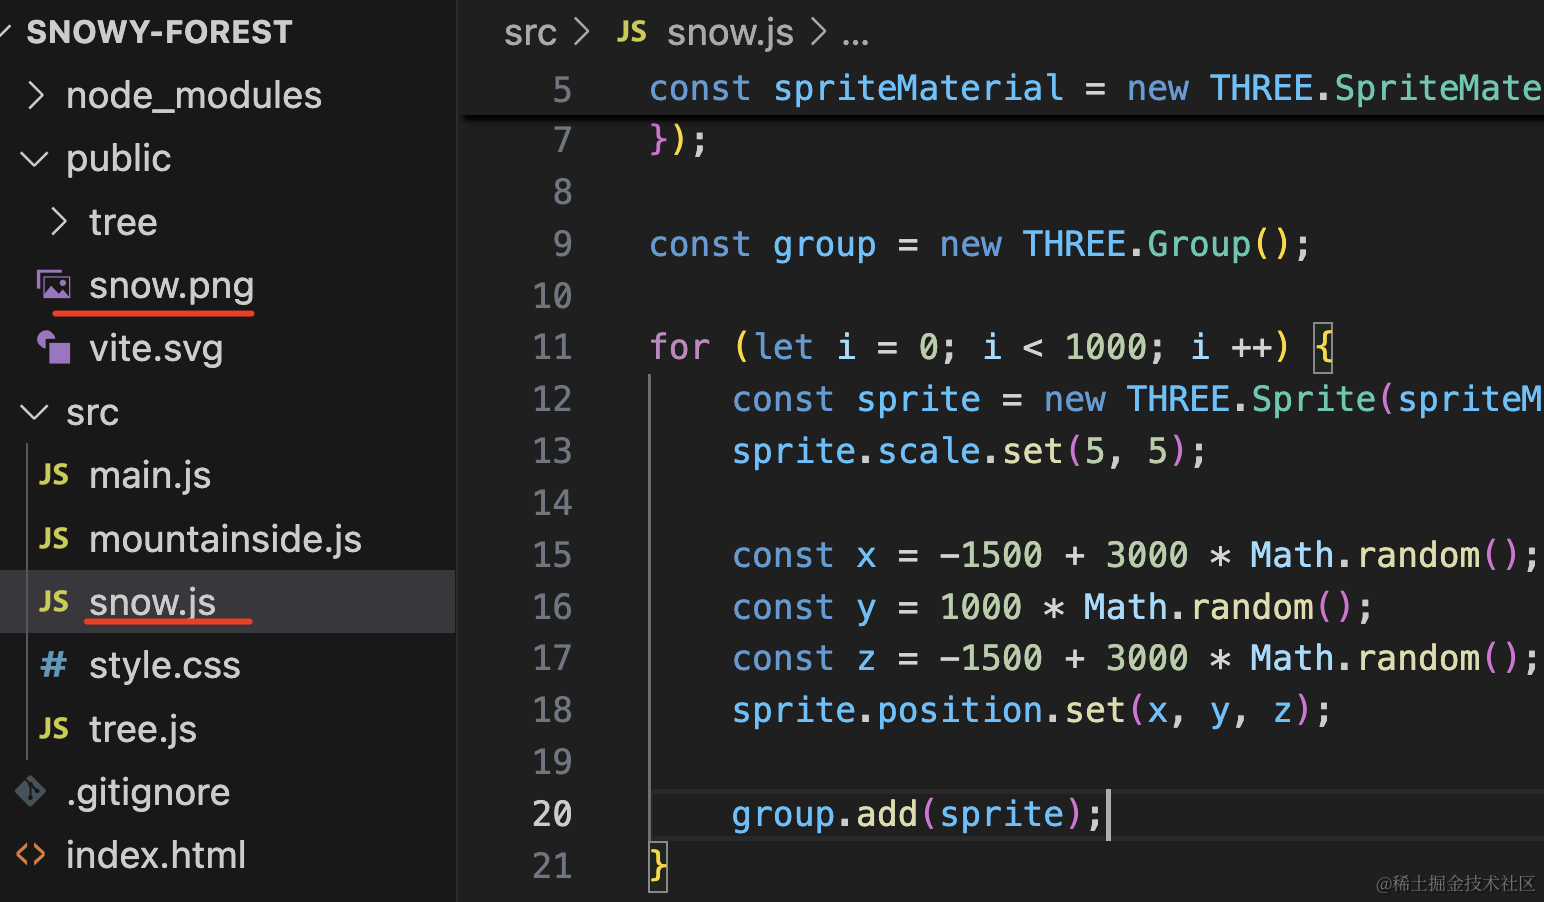Click variable z on line 17

pyautogui.click(x=866, y=659)
